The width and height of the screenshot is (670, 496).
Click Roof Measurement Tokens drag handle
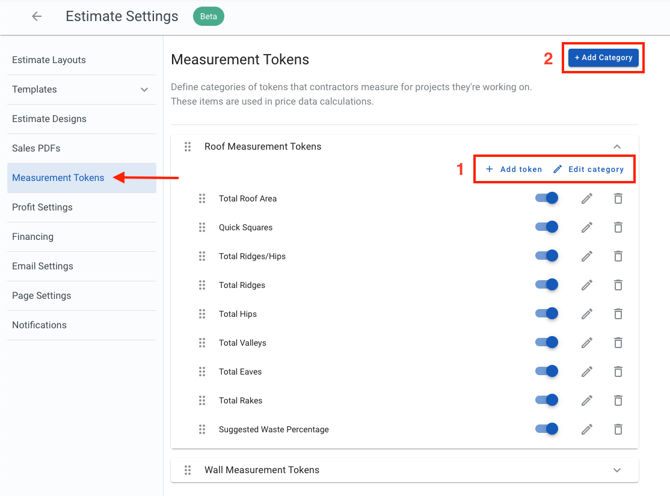click(188, 147)
